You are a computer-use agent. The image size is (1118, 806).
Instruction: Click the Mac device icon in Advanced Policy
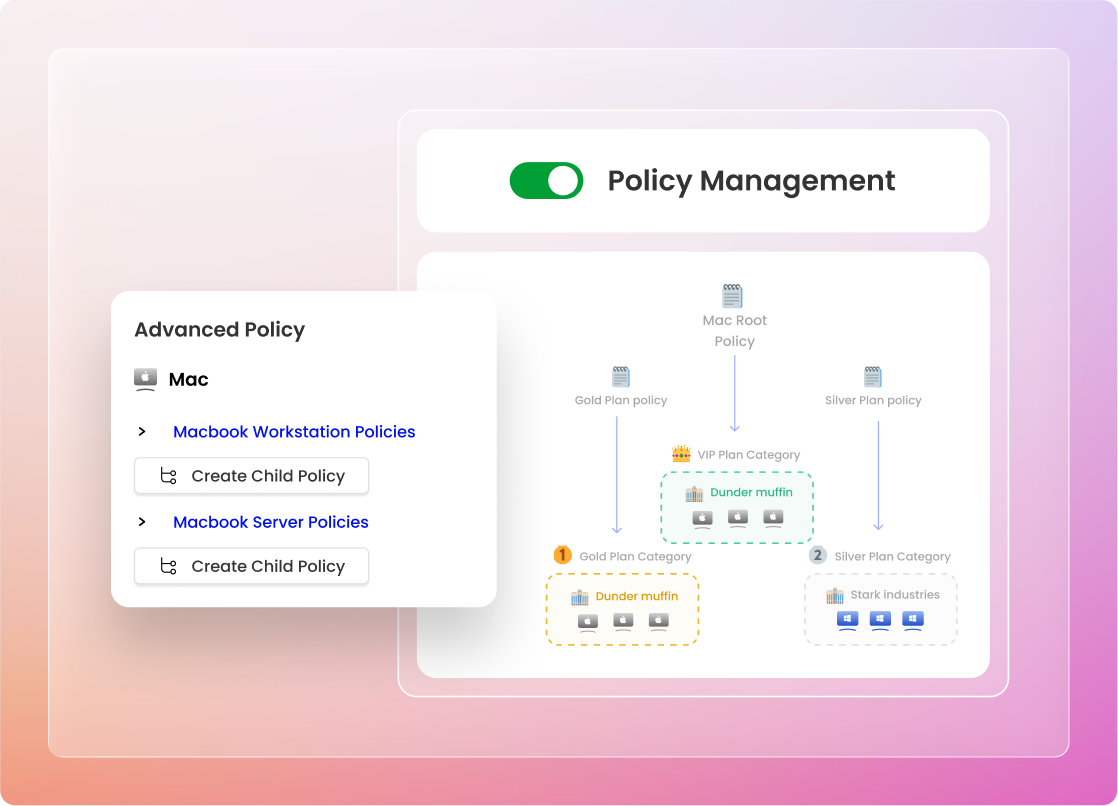(x=146, y=379)
